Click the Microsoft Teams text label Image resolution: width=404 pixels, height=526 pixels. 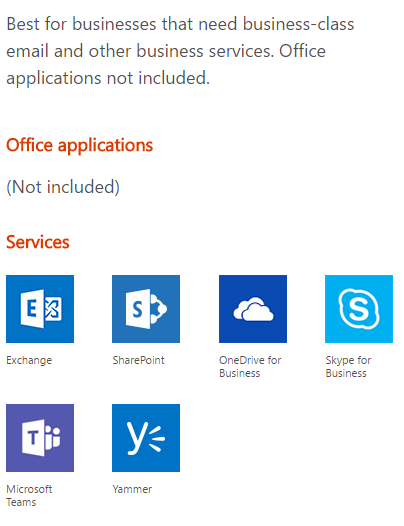tap(29, 495)
